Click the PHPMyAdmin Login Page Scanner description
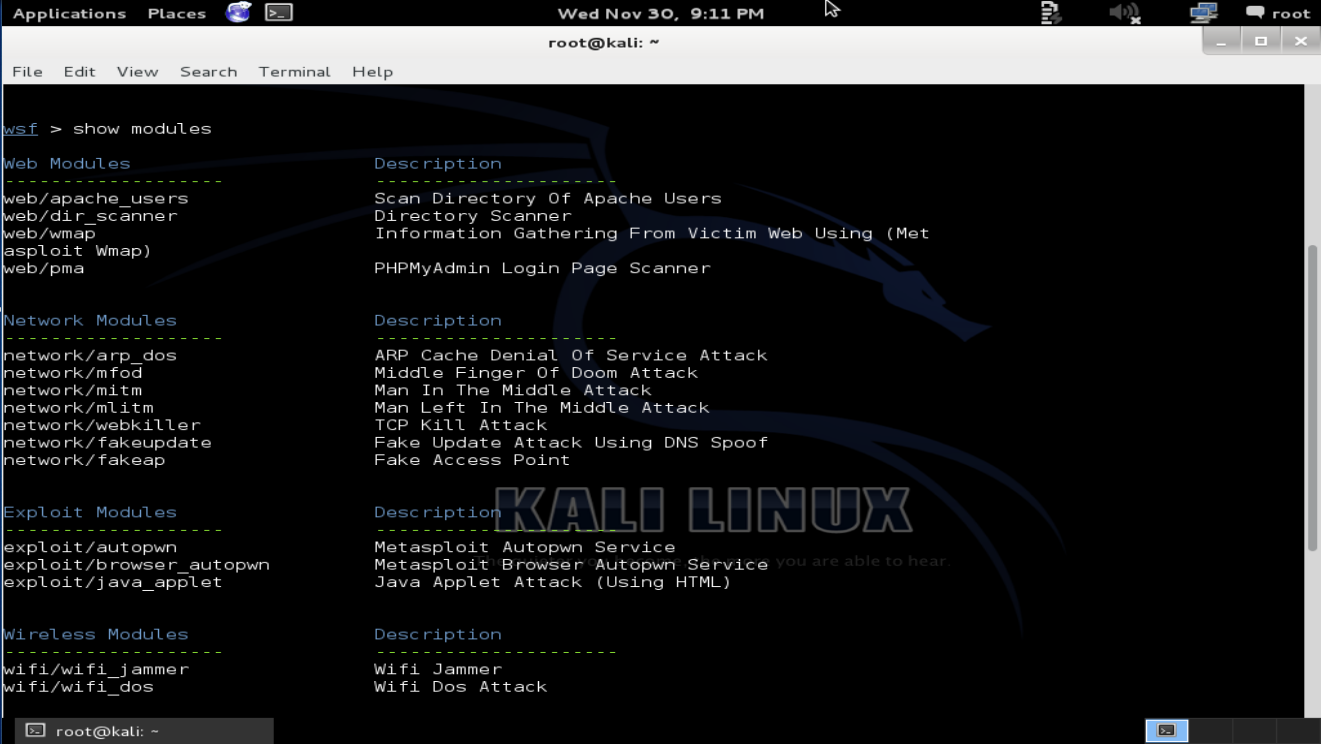1321x744 pixels. click(542, 268)
